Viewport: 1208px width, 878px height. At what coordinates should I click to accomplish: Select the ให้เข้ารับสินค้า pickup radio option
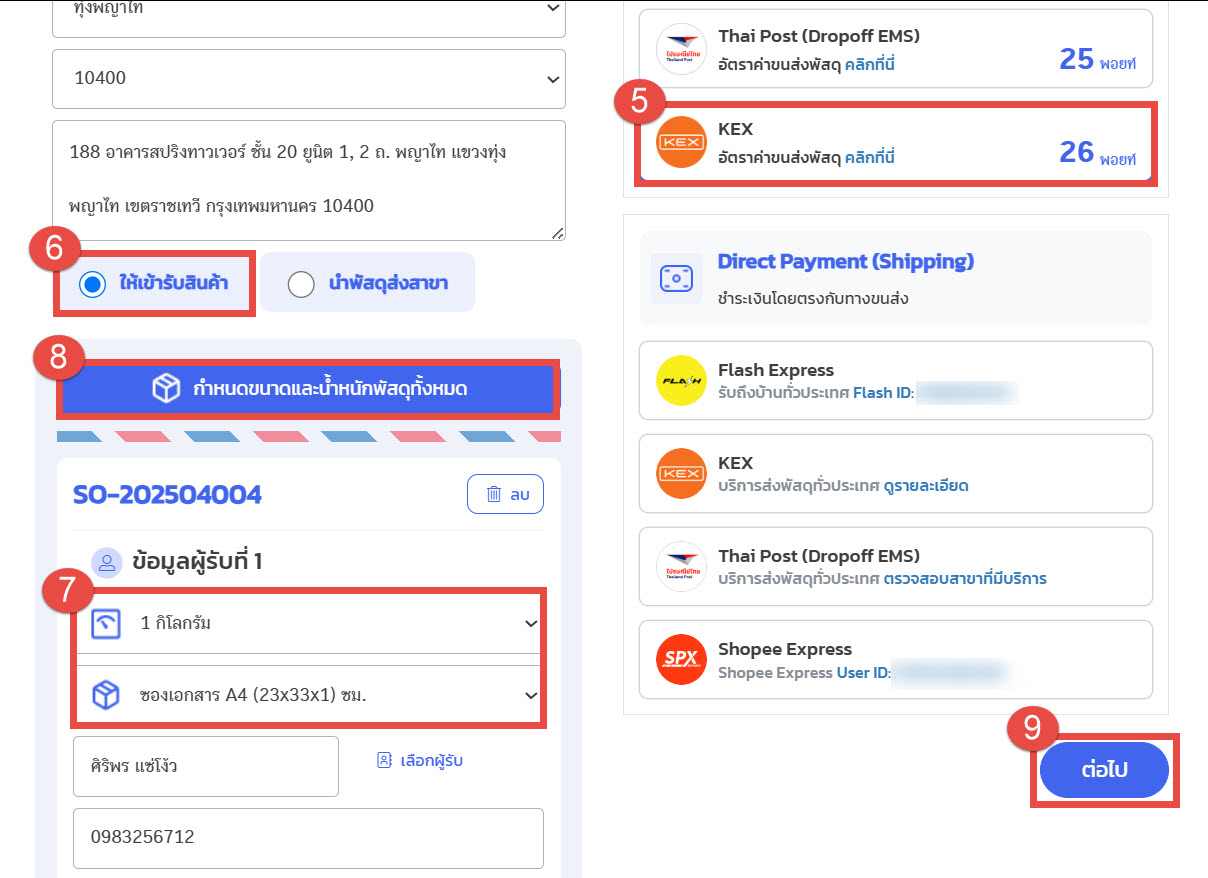tap(93, 285)
